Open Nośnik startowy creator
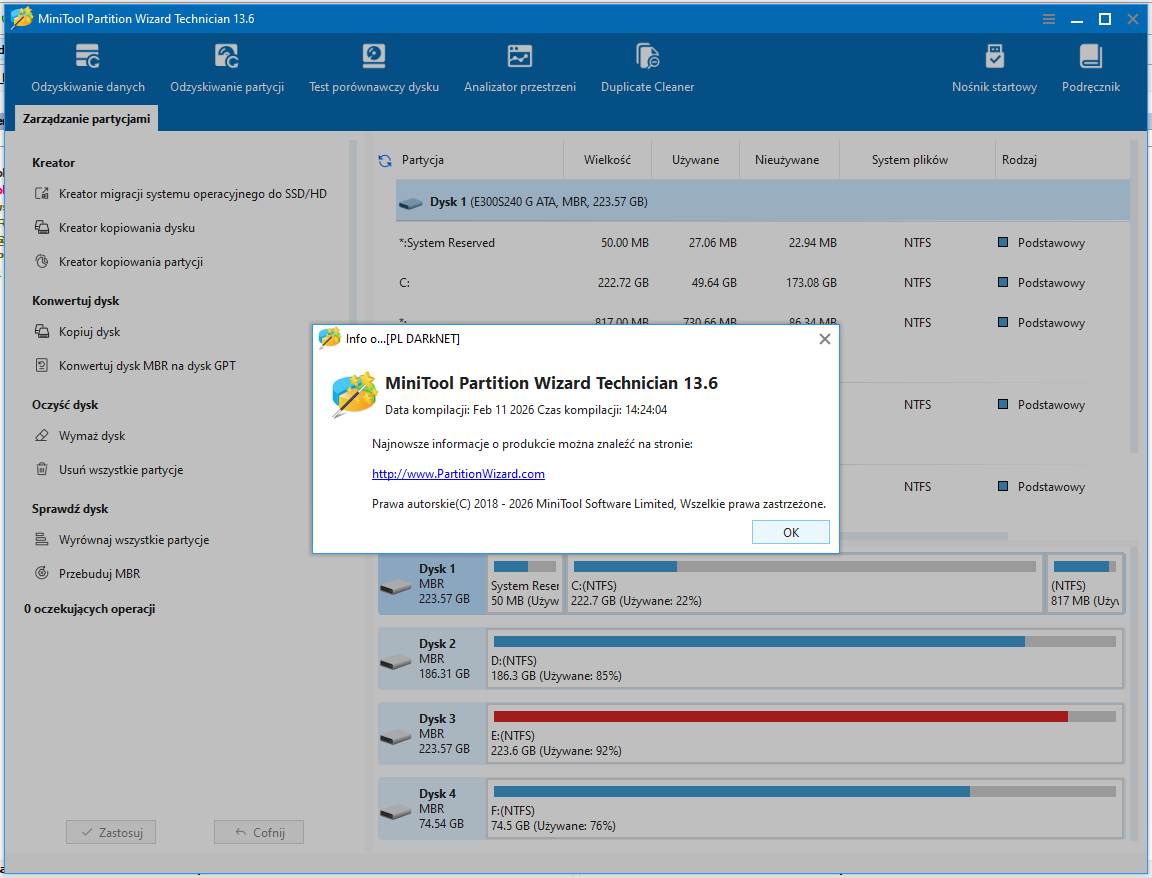Image resolution: width=1152 pixels, height=878 pixels. pyautogui.click(x=994, y=68)
